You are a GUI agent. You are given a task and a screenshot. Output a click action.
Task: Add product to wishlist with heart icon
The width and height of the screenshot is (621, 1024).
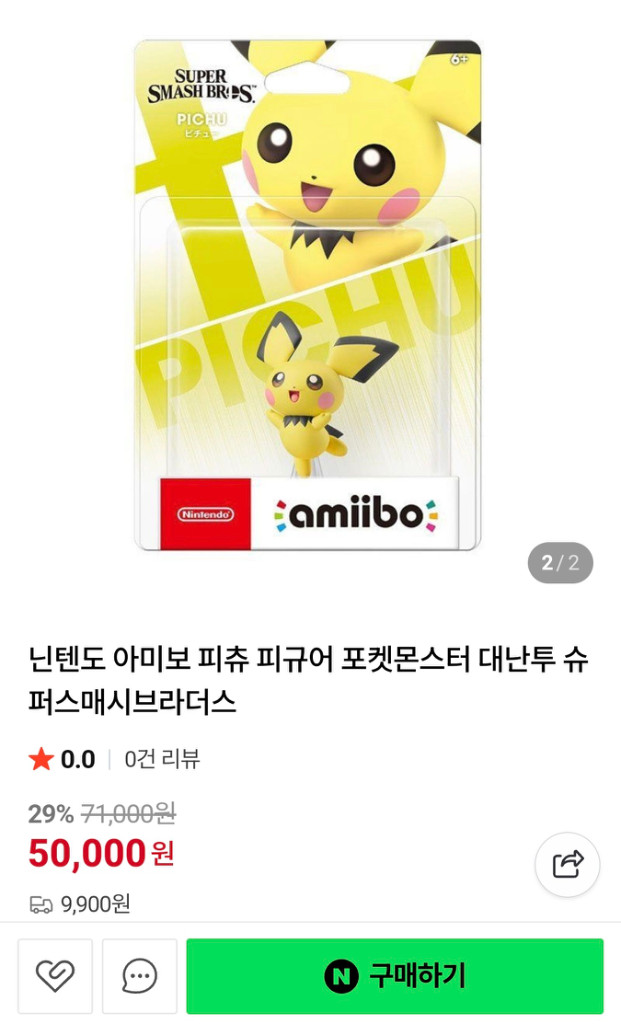pos(55,976)
